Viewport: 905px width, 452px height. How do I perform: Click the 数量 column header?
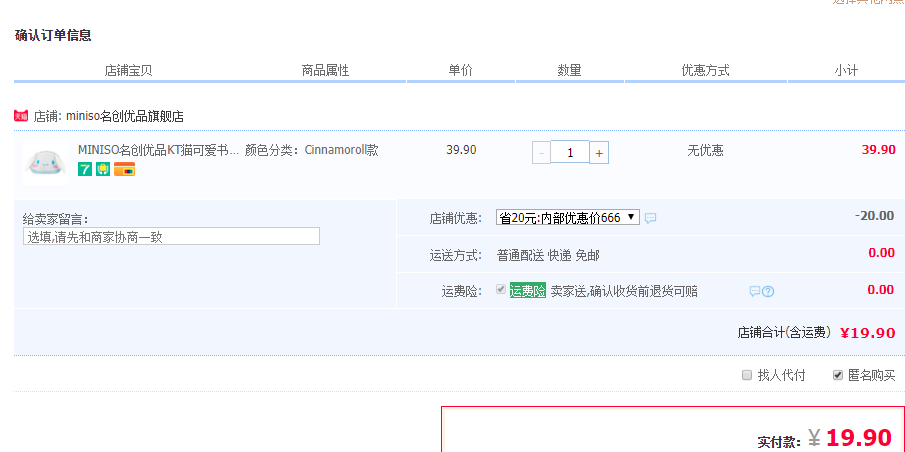[x=569, y=71]
